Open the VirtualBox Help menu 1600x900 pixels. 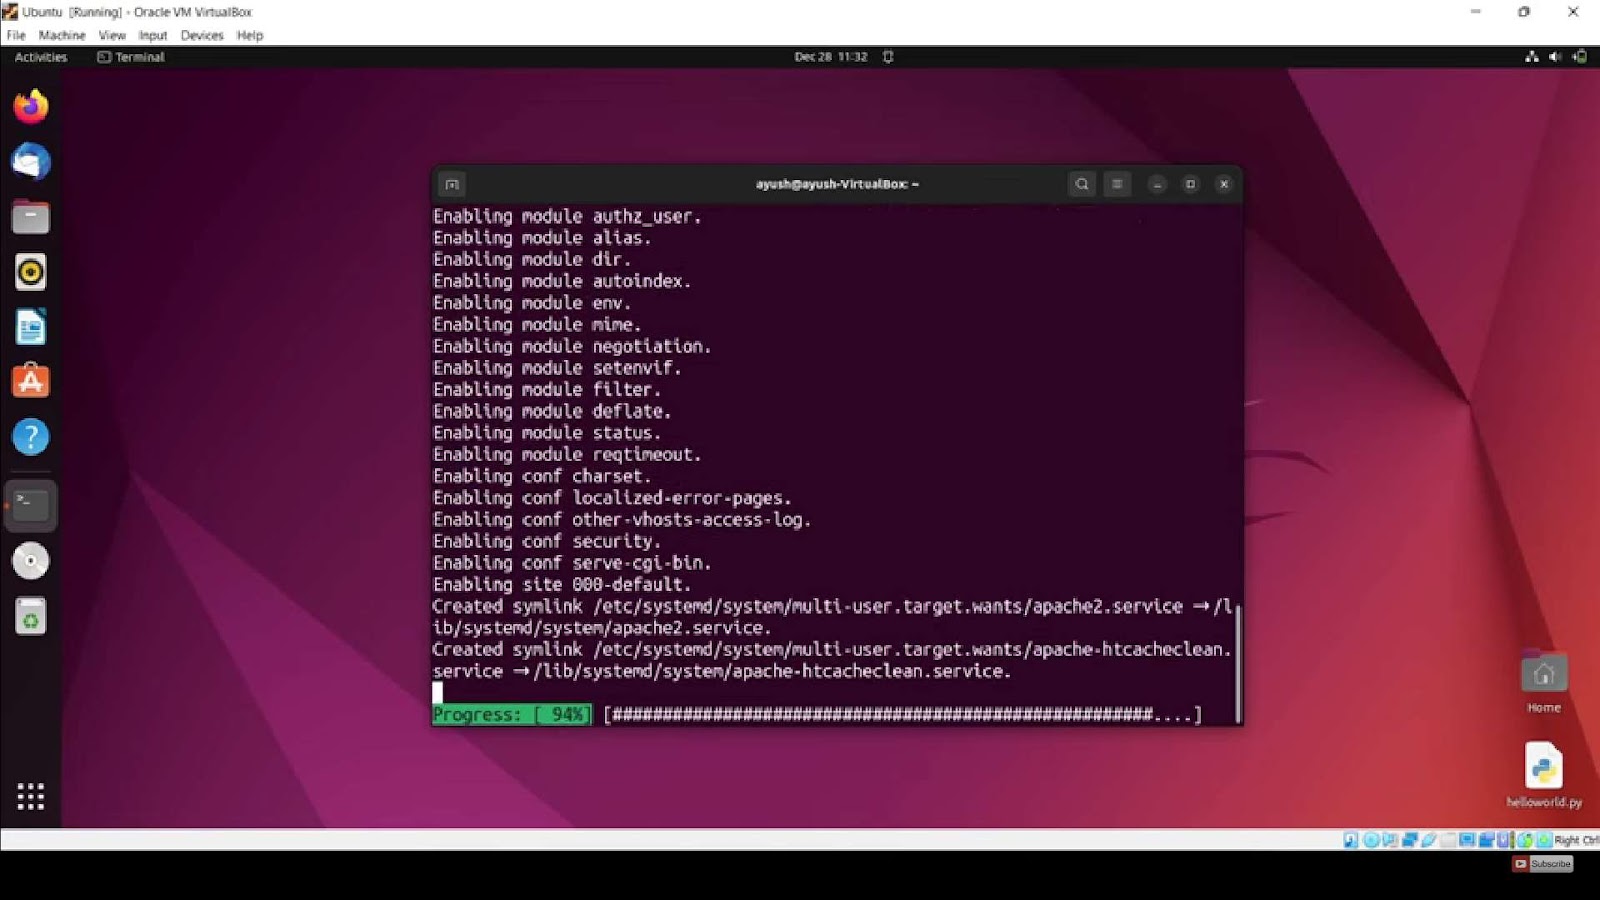click(250, 35)
